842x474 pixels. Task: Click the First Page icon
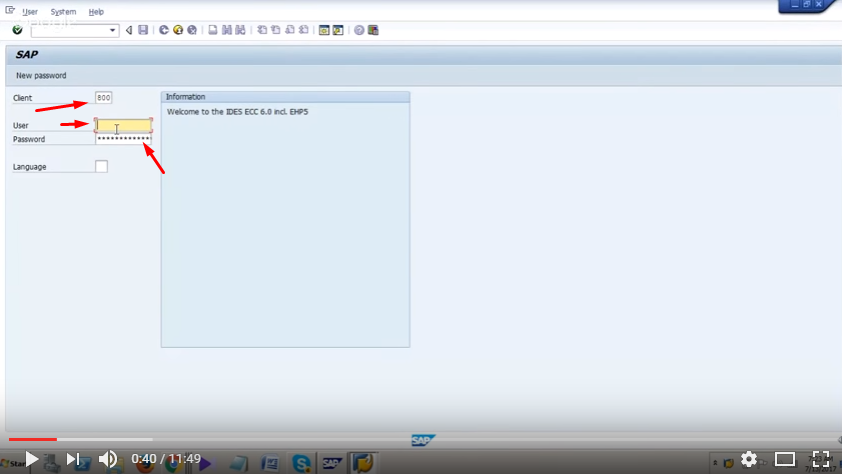(262, 30)
